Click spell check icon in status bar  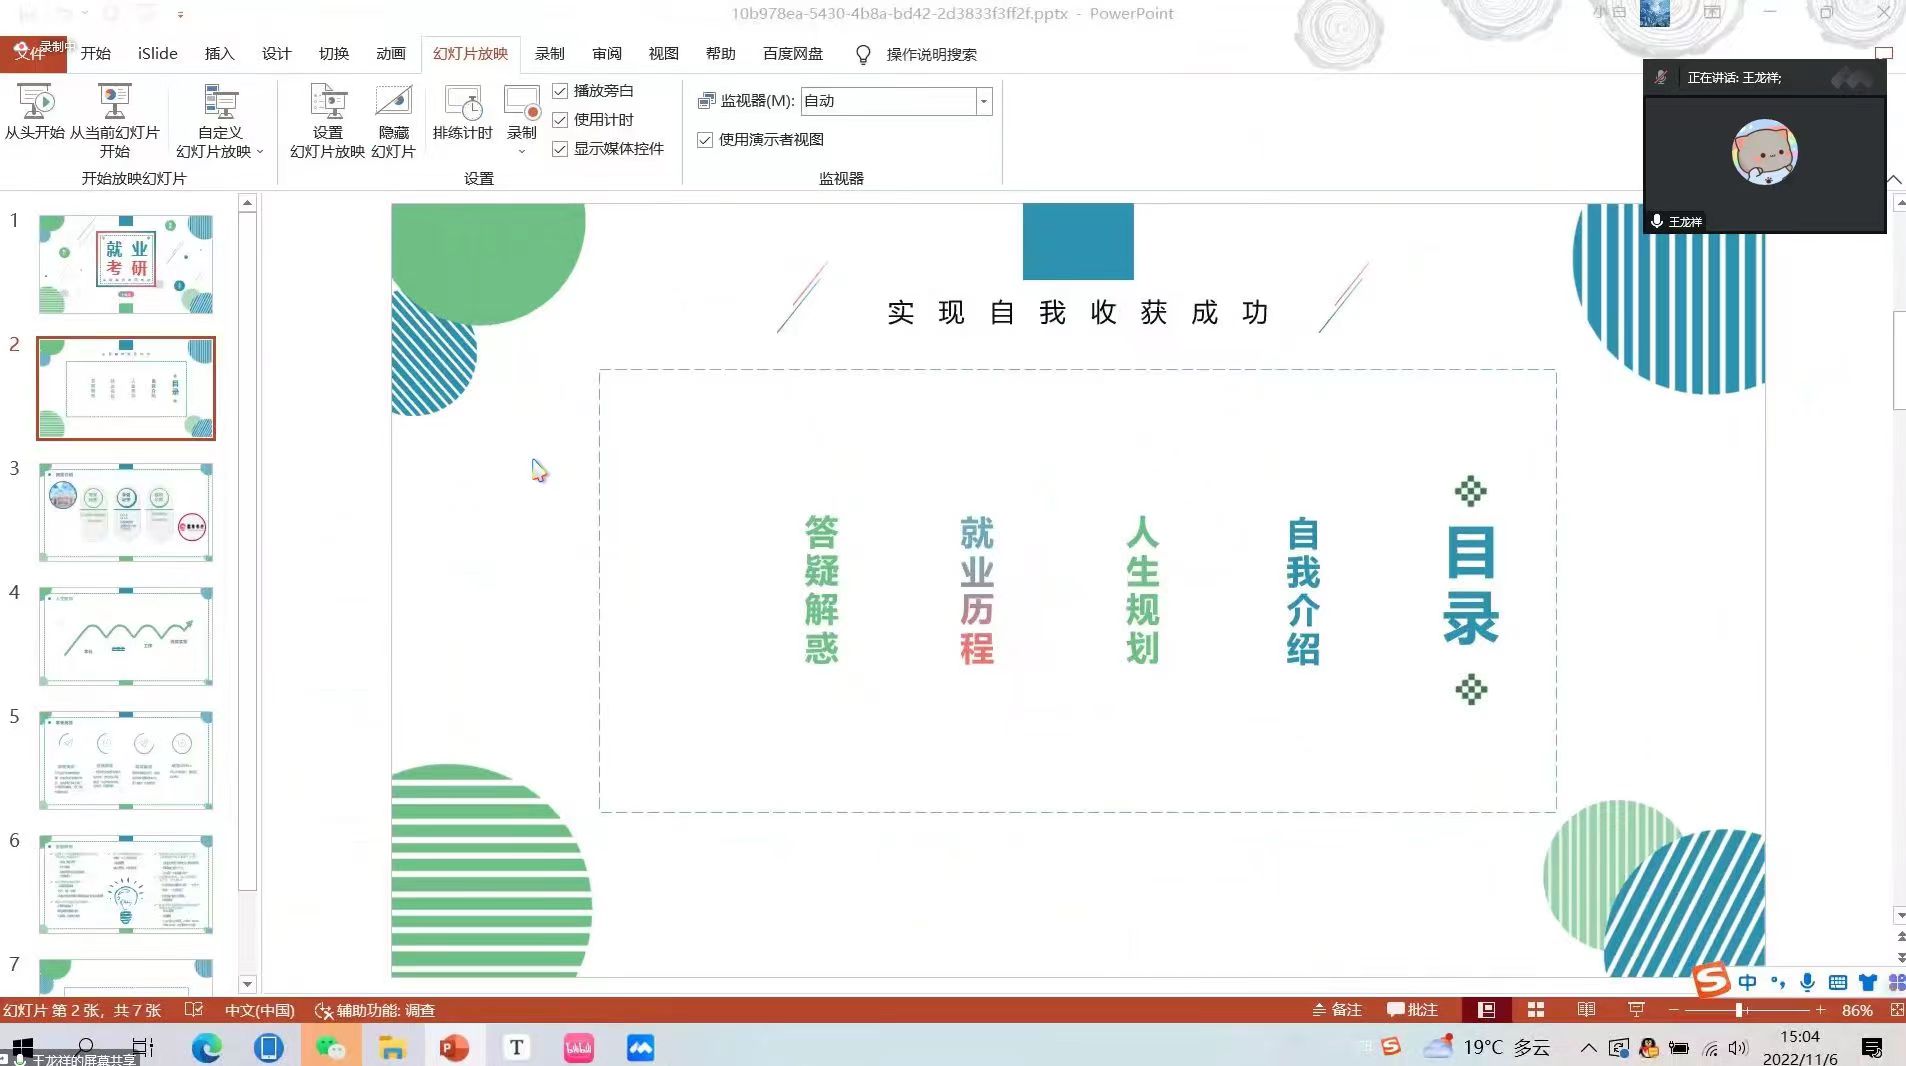194,1010
